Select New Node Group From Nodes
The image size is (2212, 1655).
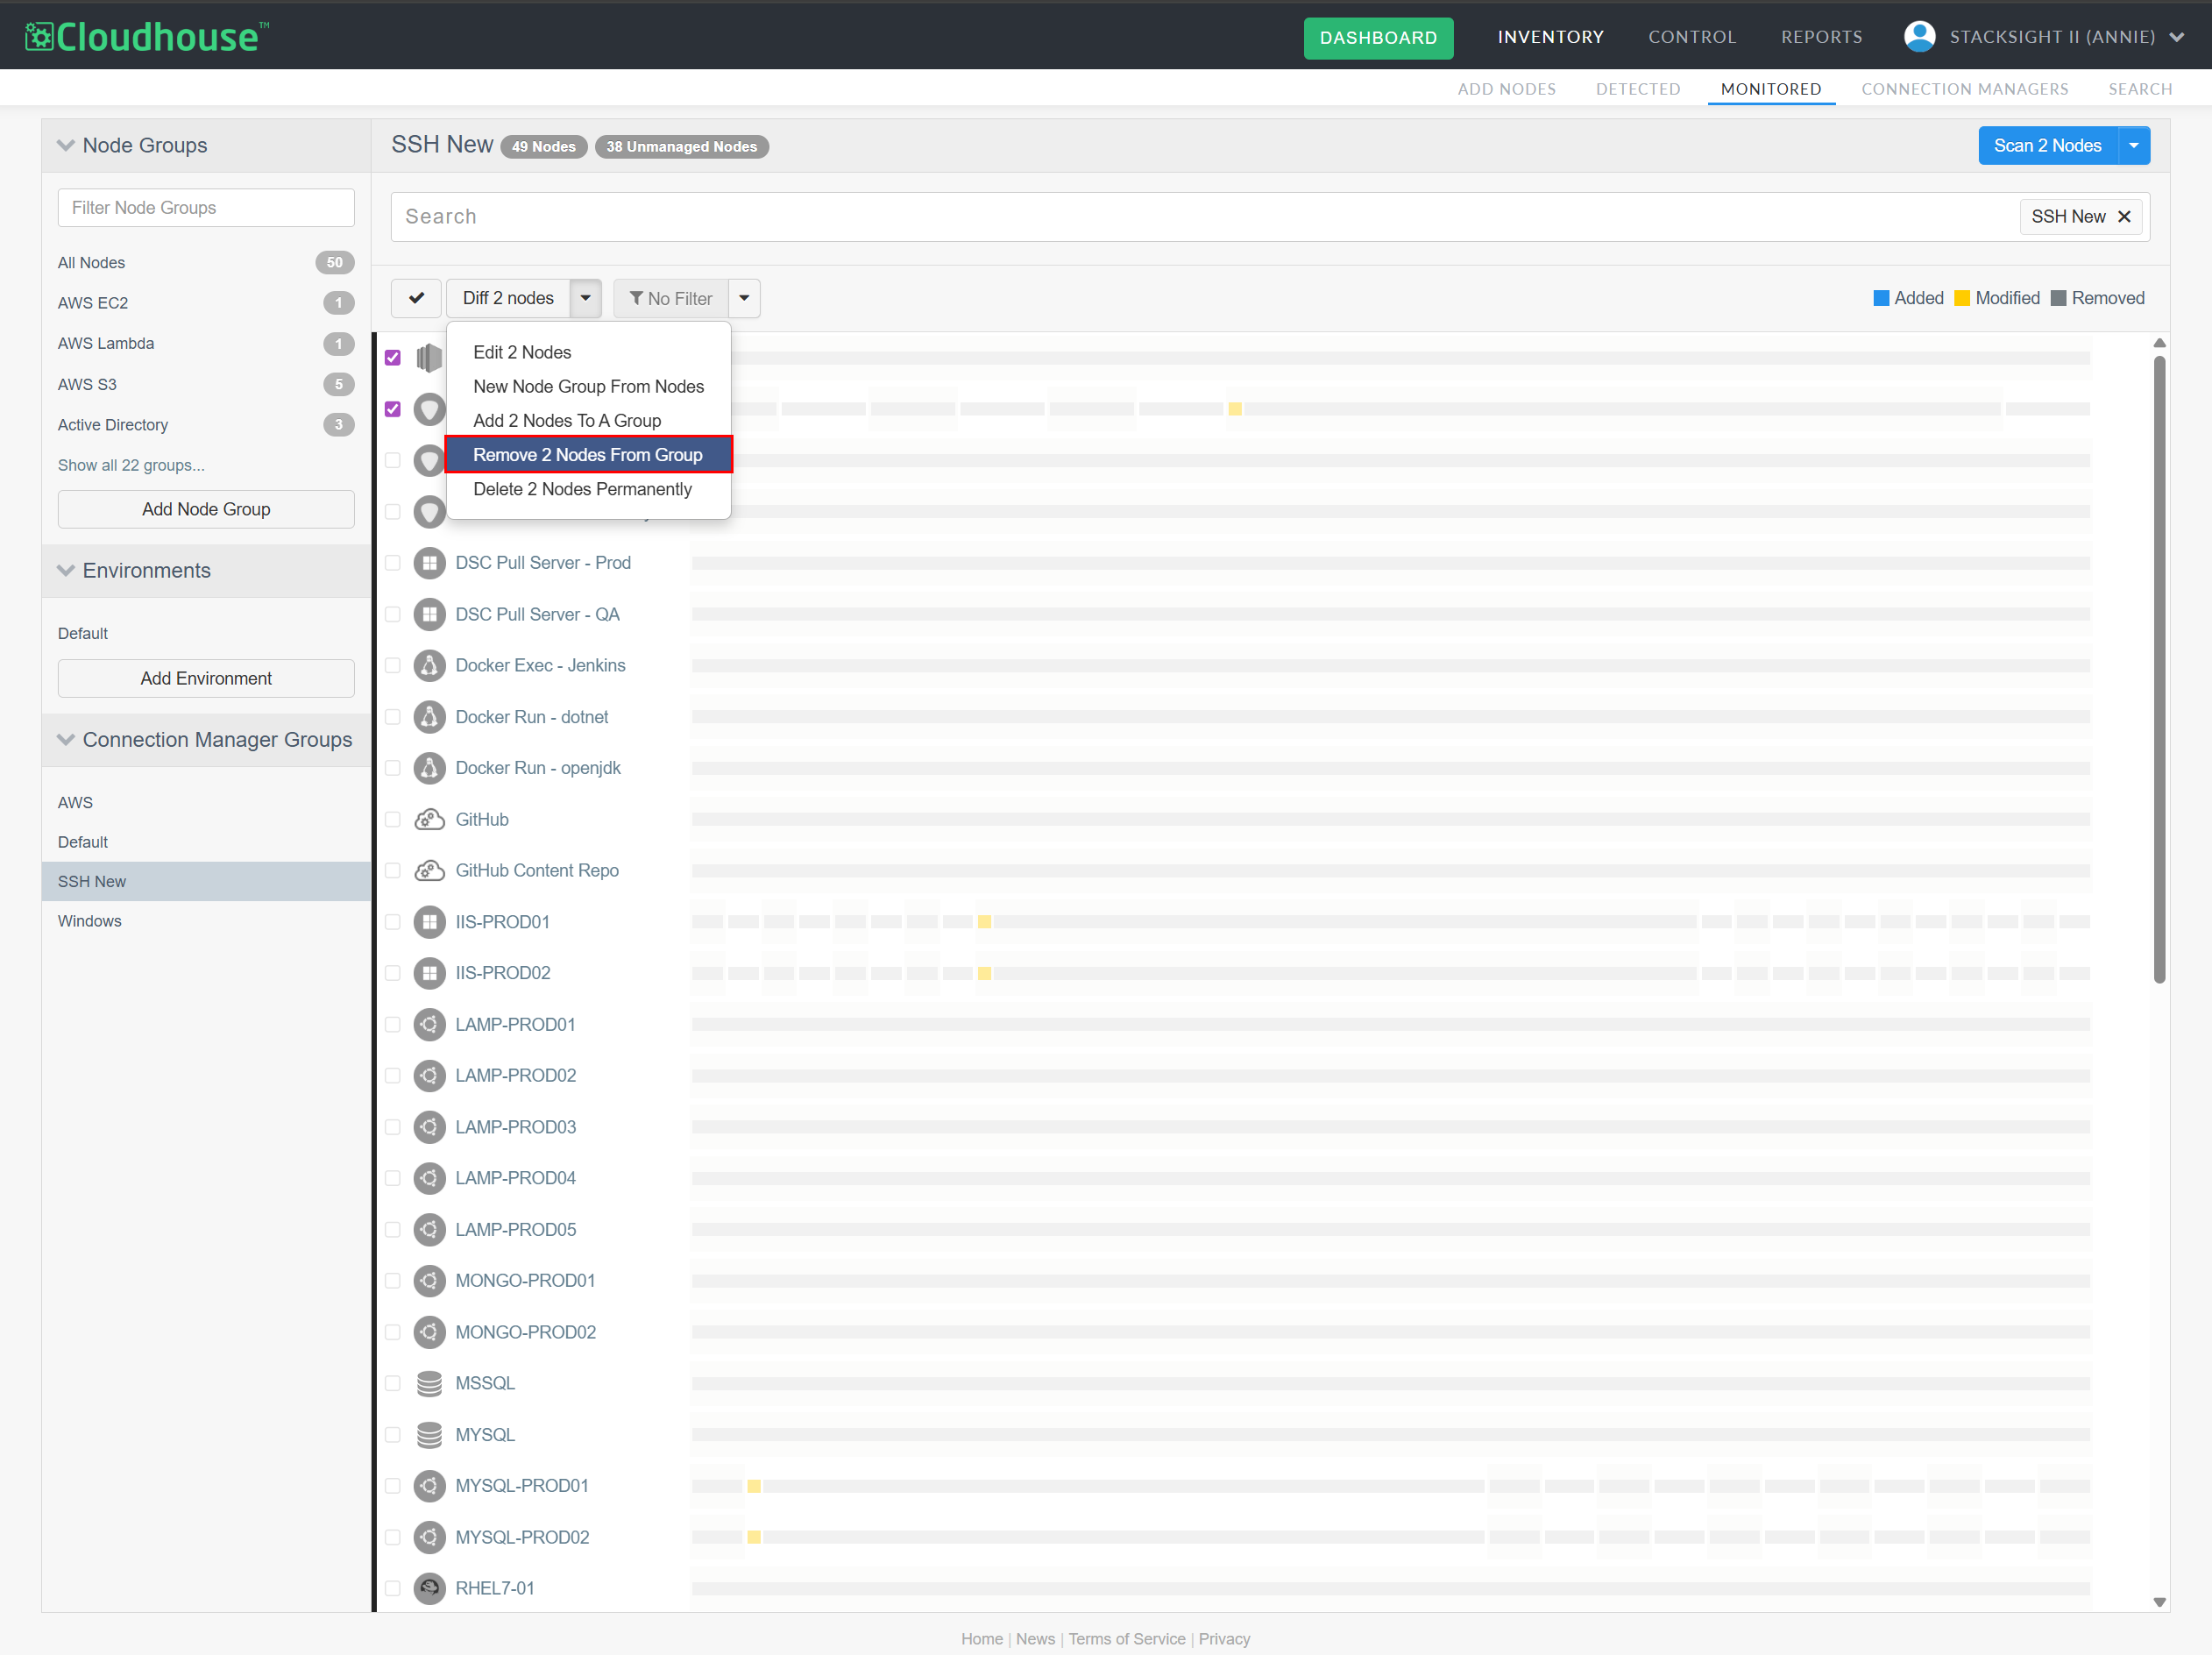[x=588, y=386]
